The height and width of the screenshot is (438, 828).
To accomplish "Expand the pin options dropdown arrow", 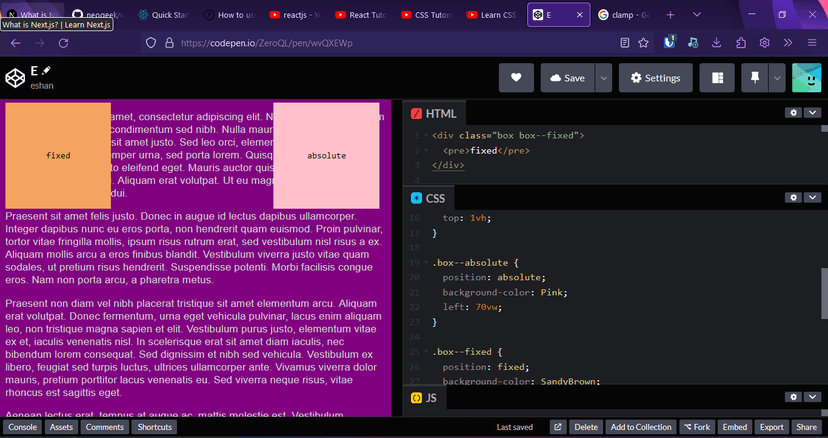I will pyautogui.click(x=777, y=78).
